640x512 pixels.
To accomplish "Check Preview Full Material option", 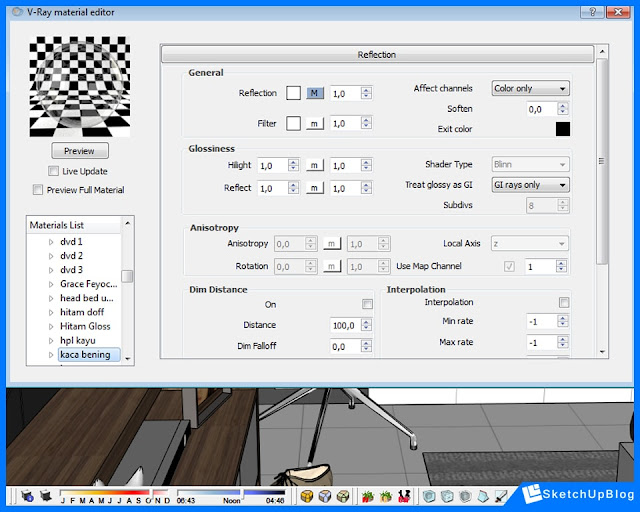I will click(38, 189).
